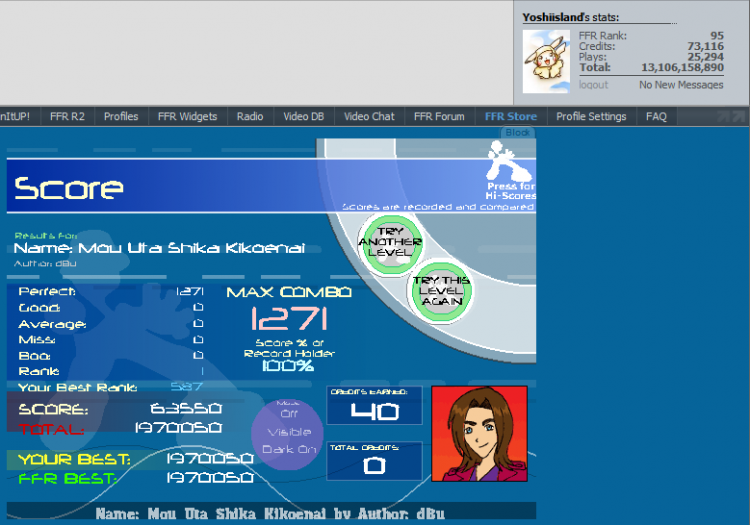750x525 pixels.
Task: Open the Profile Settings tab
Action: click(x=591, y=116)
